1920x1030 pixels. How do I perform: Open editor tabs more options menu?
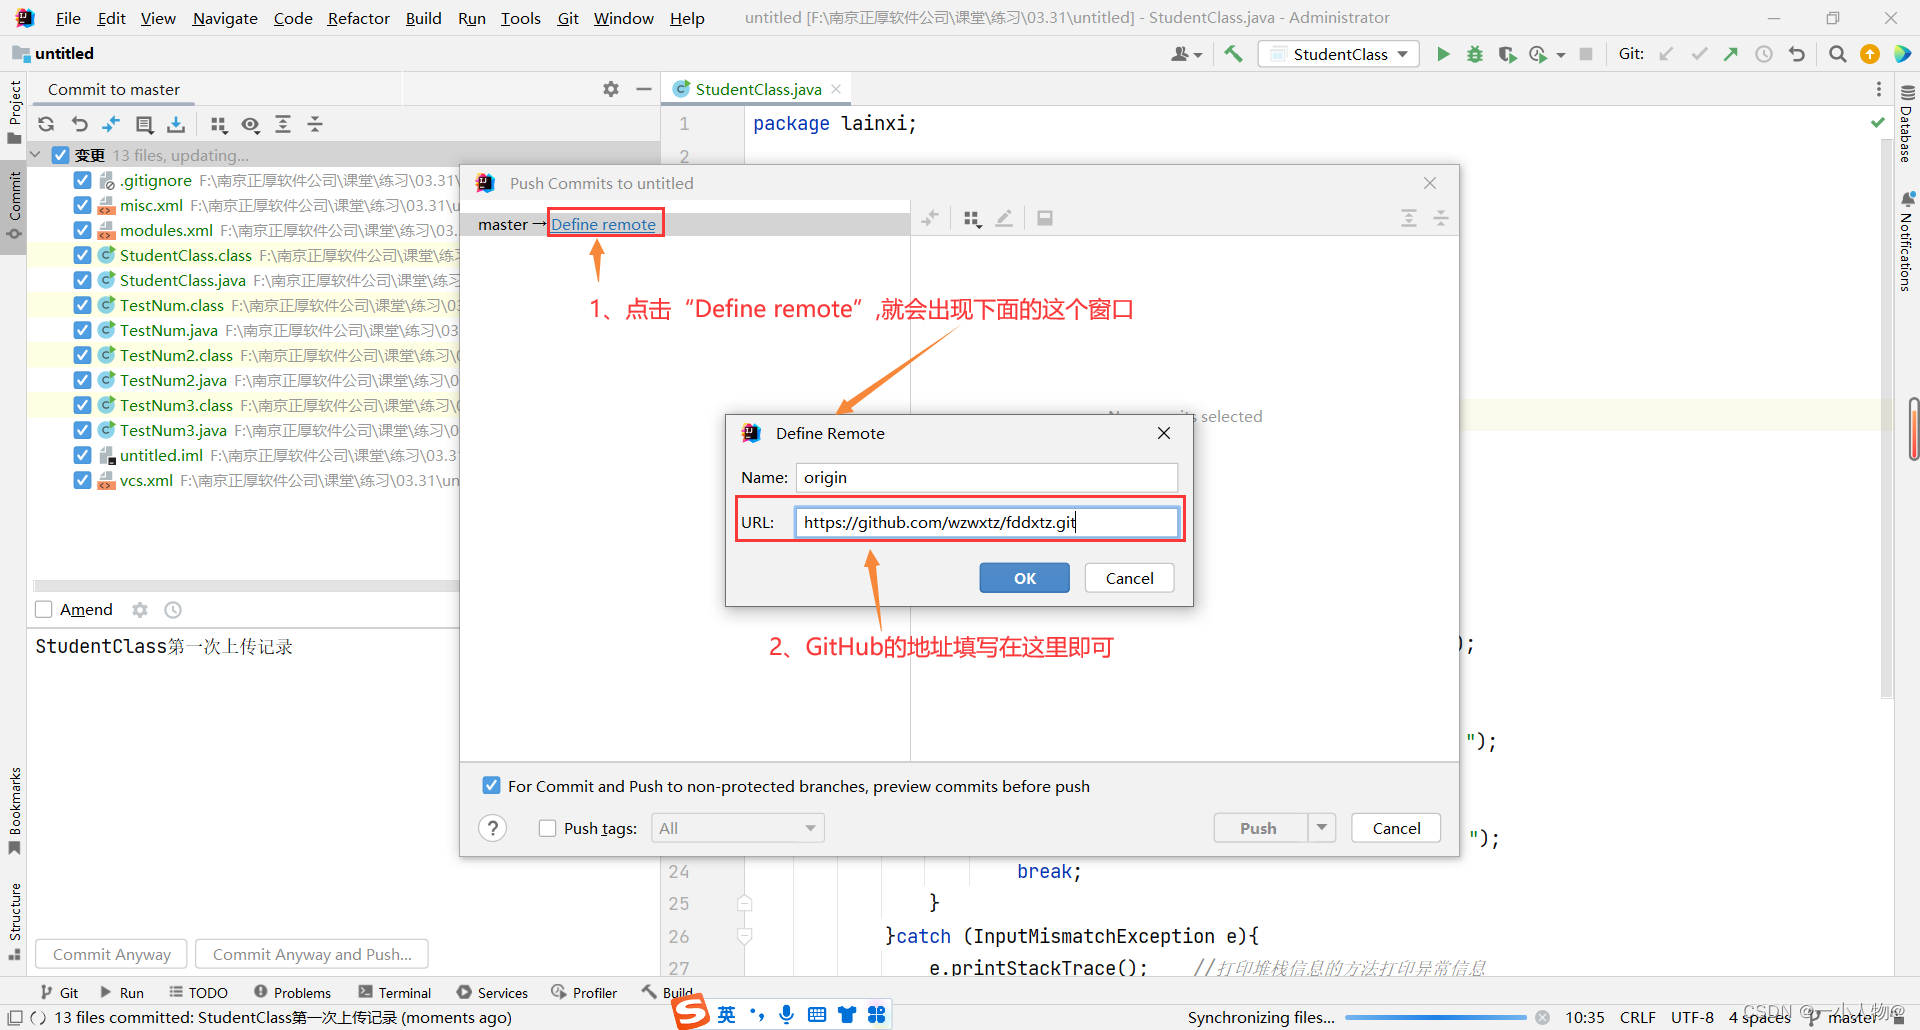[x=1879, y=89]
